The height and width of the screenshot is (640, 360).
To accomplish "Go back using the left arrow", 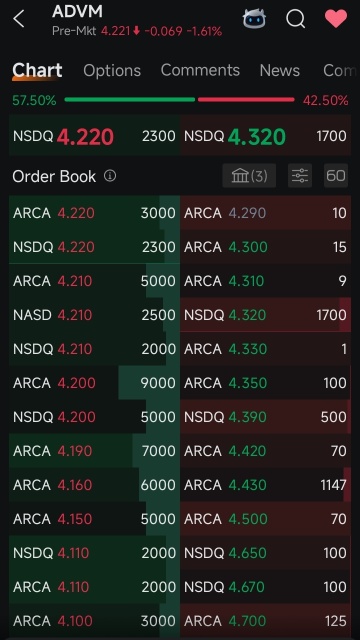I will (19, 19).
